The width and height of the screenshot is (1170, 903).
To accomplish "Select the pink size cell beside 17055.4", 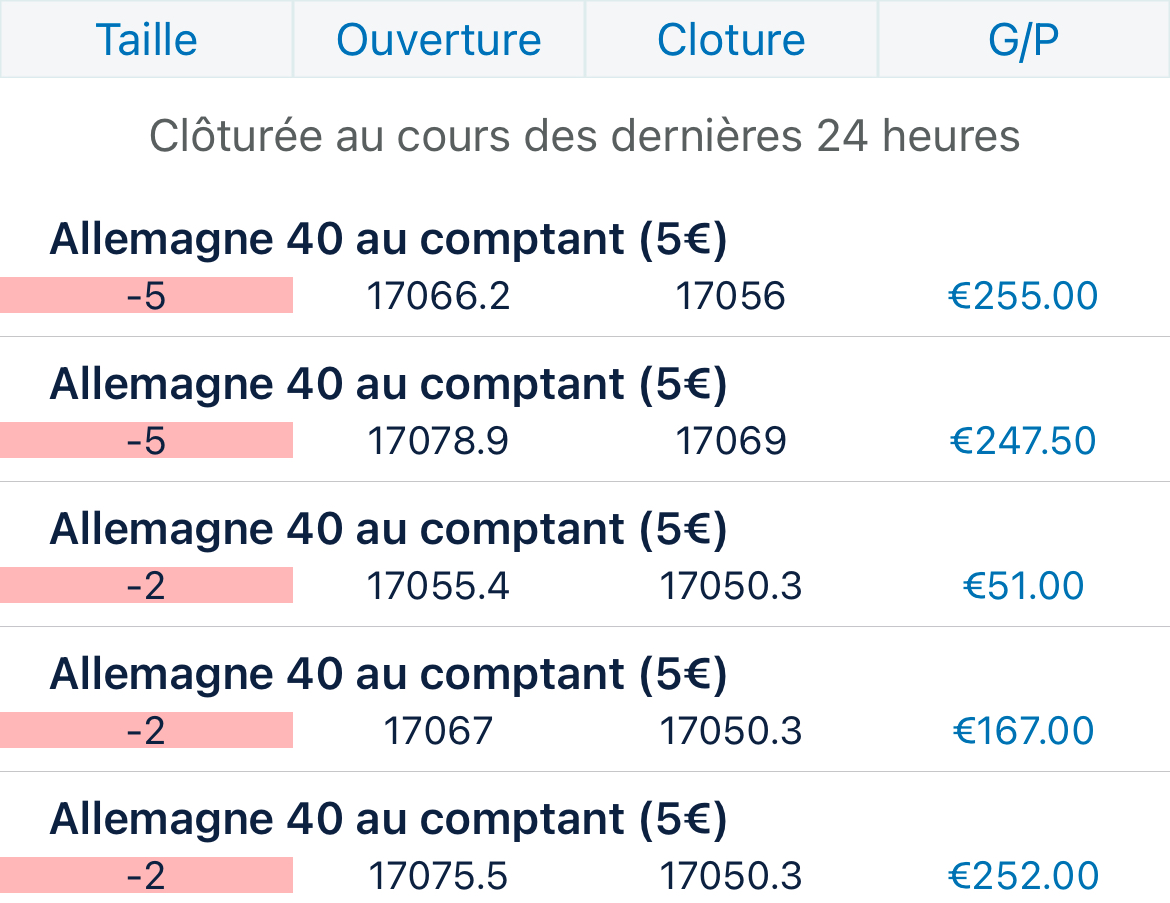I will (146, 586).
